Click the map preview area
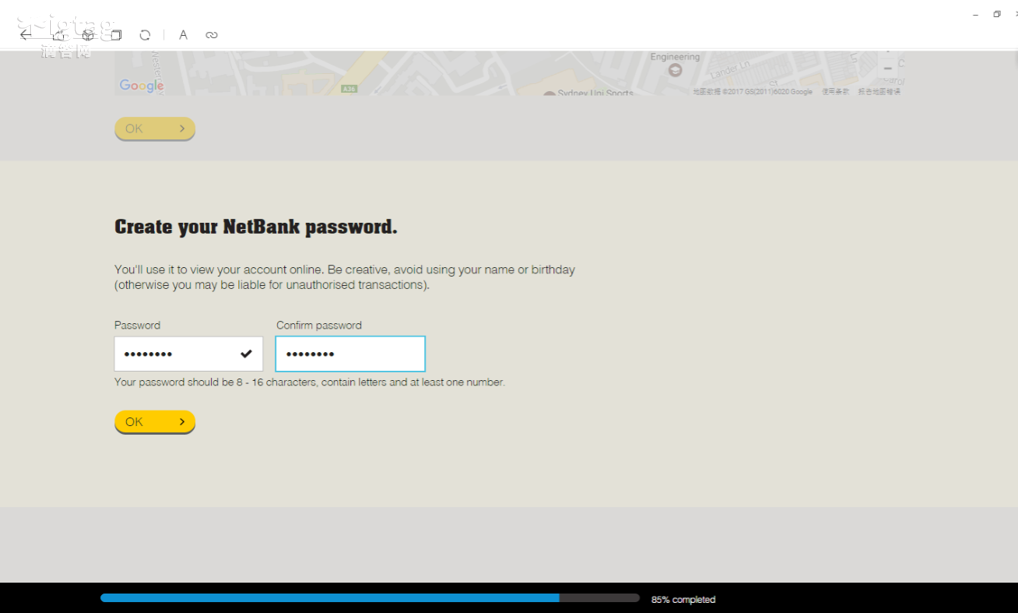Image resolution: width=1018 pixels, height=613 pixels. [510, 73]
